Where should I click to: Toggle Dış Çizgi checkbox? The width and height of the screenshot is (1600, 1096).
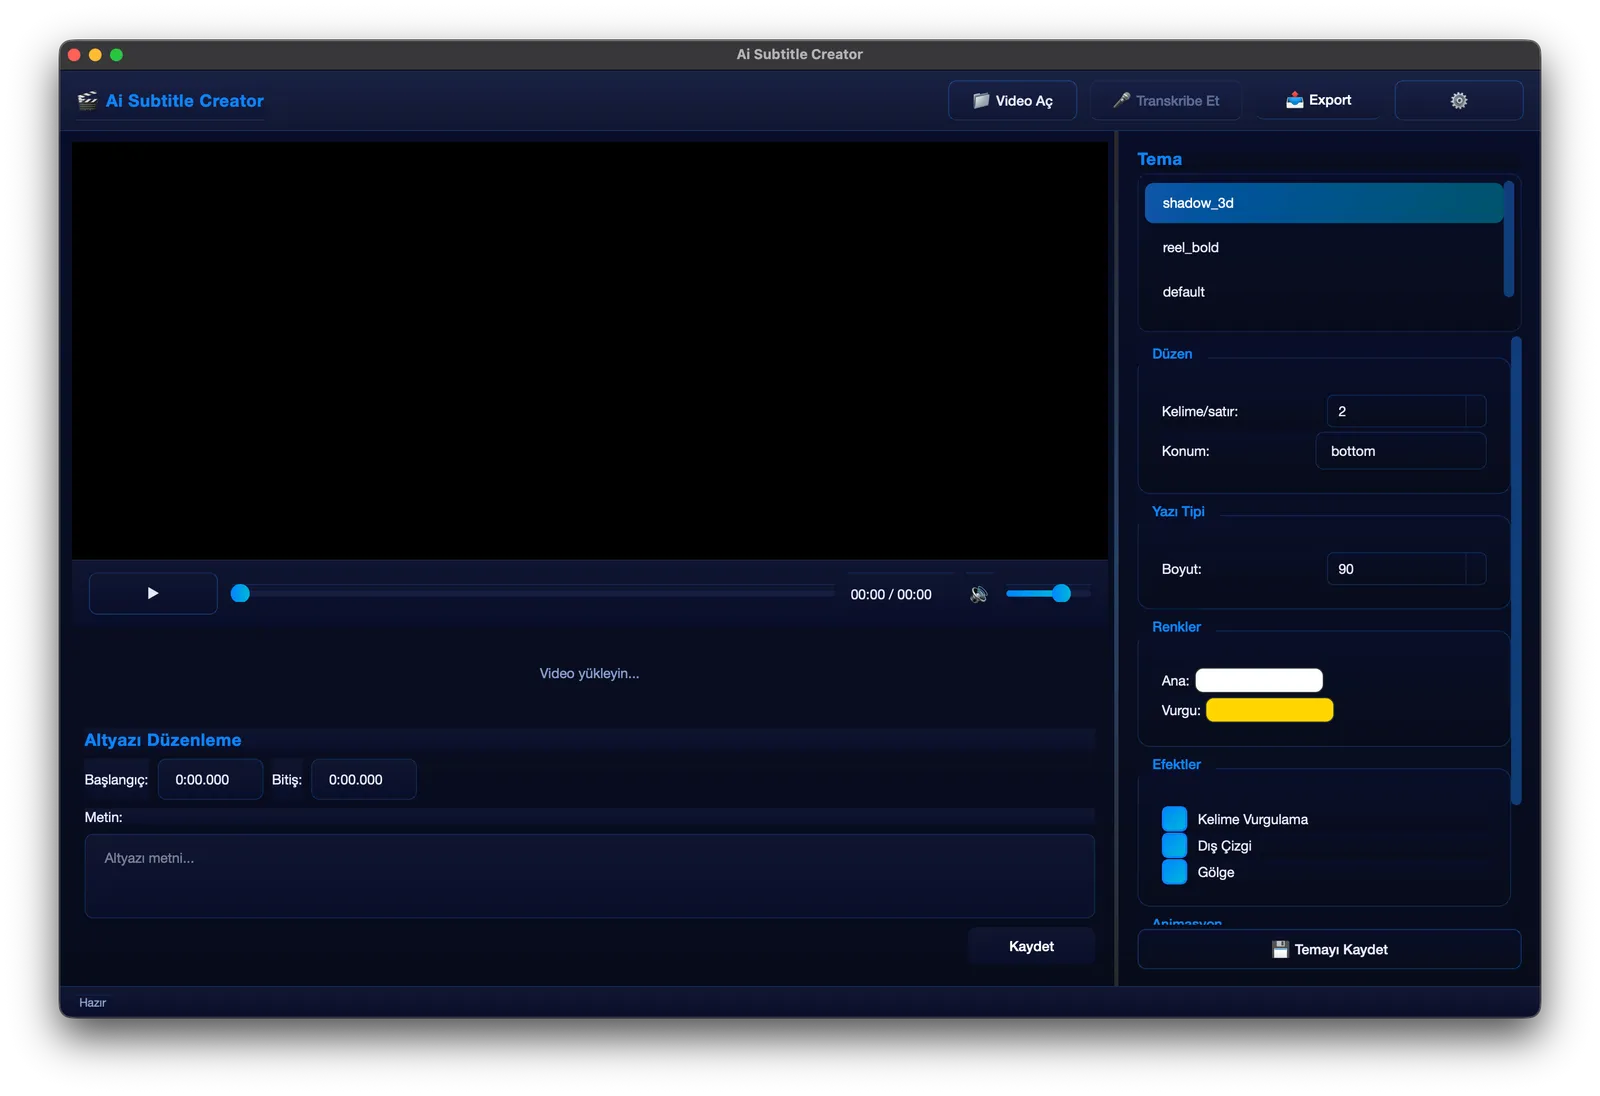coord(1174,846)
